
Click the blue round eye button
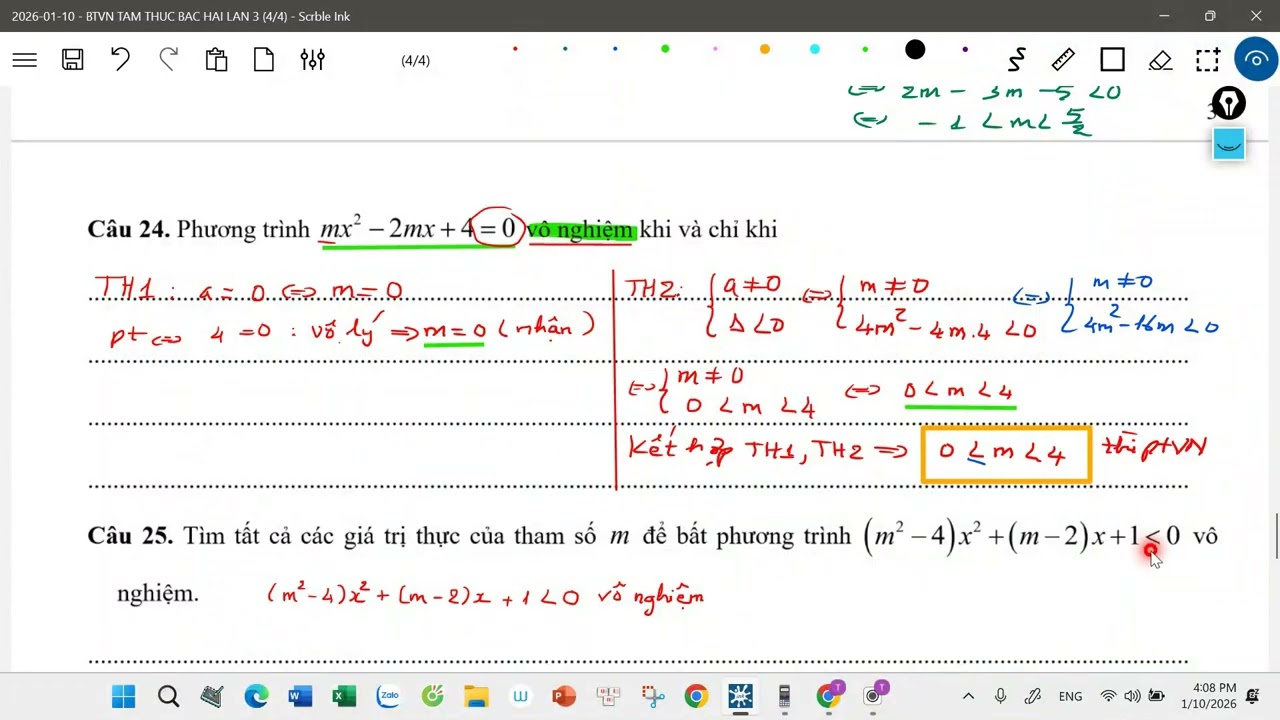(x=1256, y=60)
